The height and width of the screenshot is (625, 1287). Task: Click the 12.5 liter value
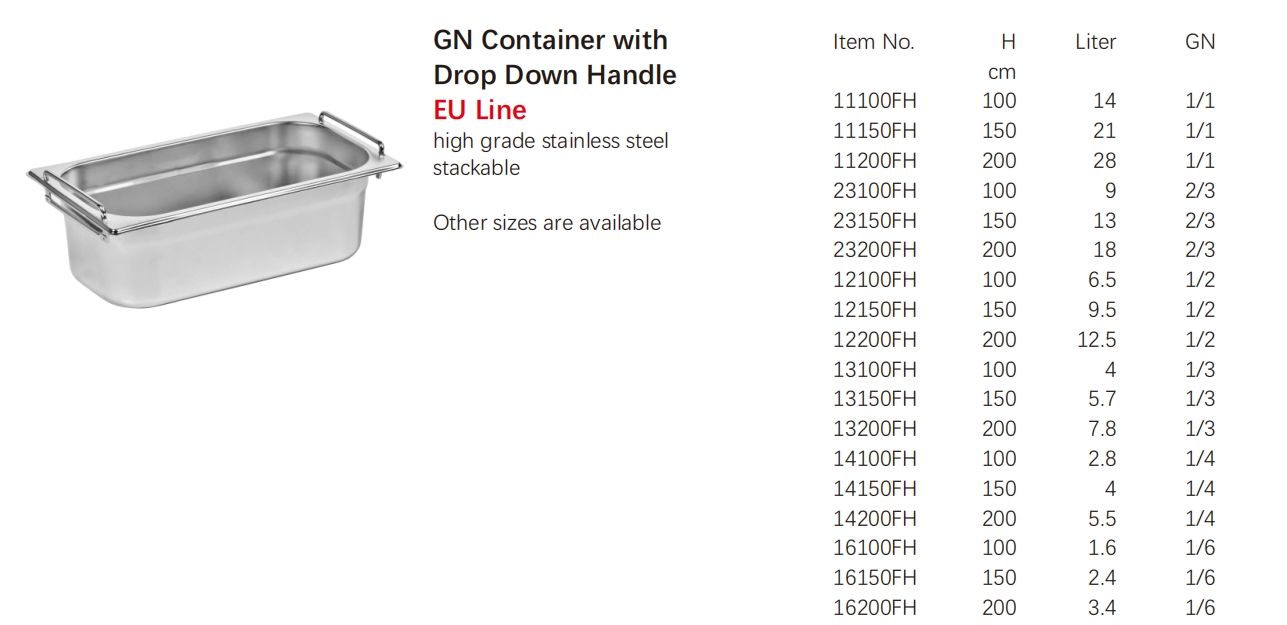tap(1097, 339)
